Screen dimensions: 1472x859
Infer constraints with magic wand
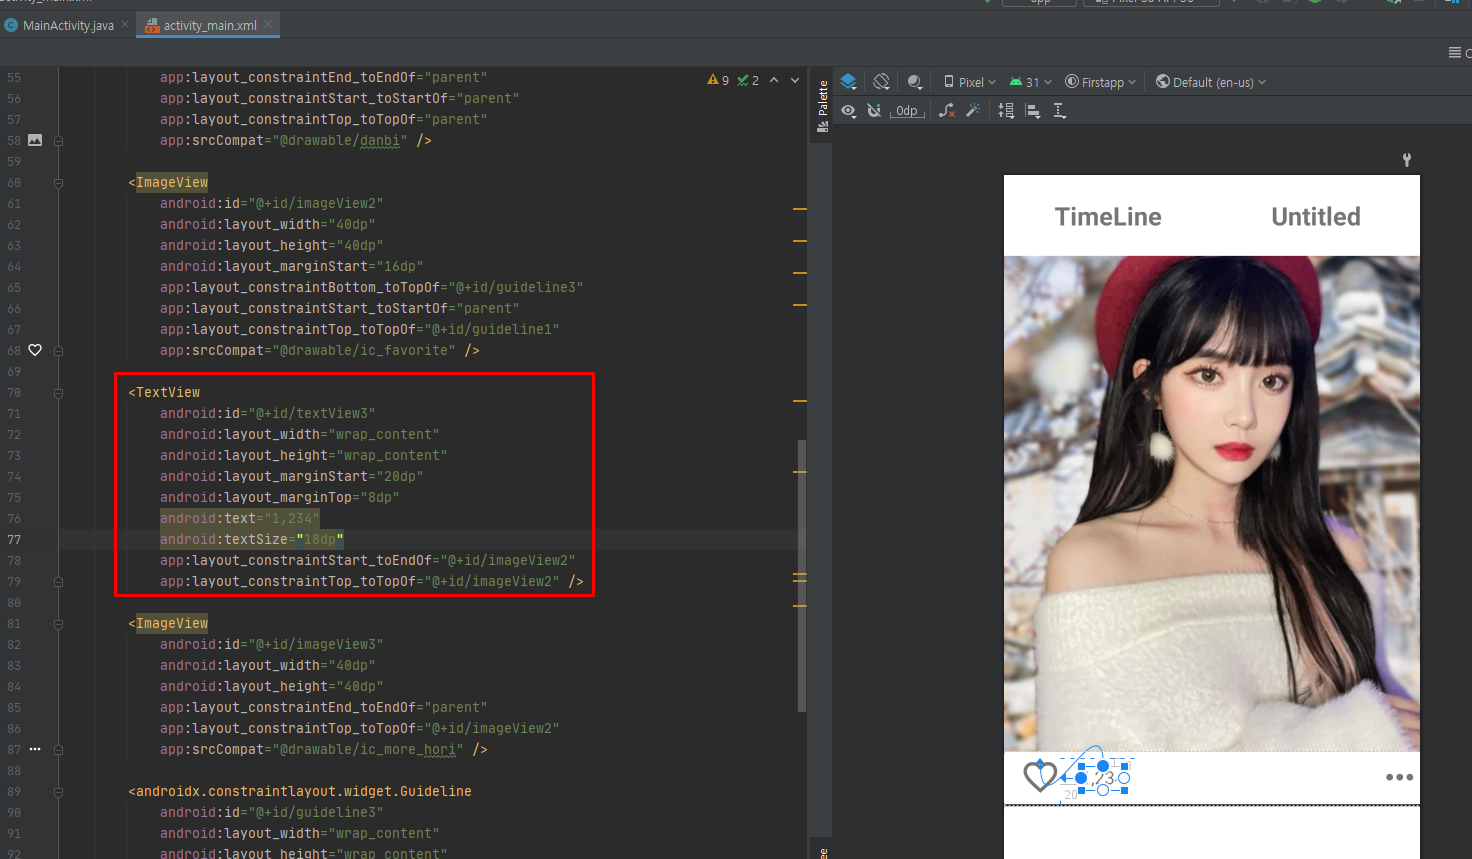[973, 111]
